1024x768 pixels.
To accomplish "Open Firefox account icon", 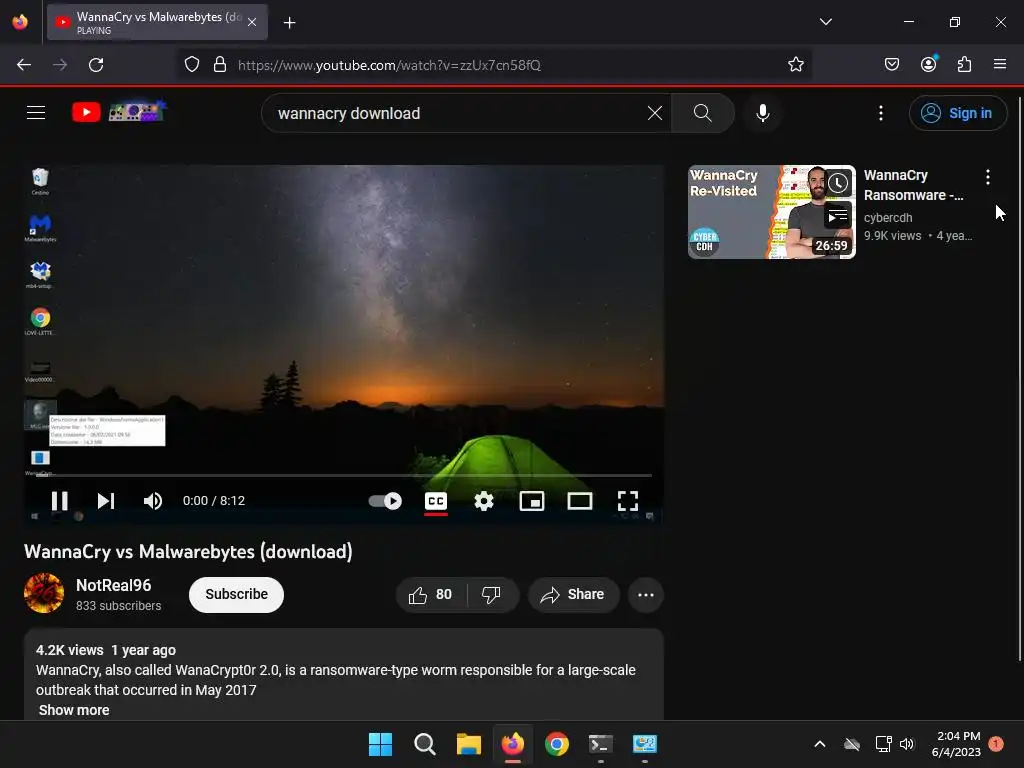I will coord(928,64).
